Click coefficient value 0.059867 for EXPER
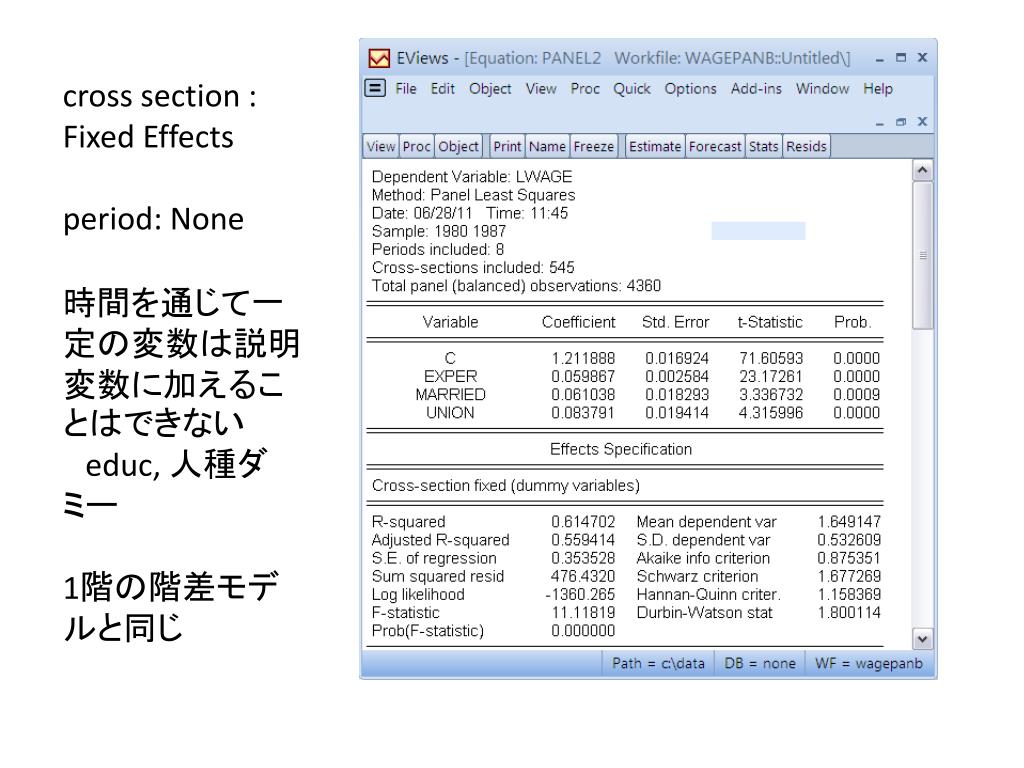Viewport: 1024px width, 768px height. coord(583,377)
